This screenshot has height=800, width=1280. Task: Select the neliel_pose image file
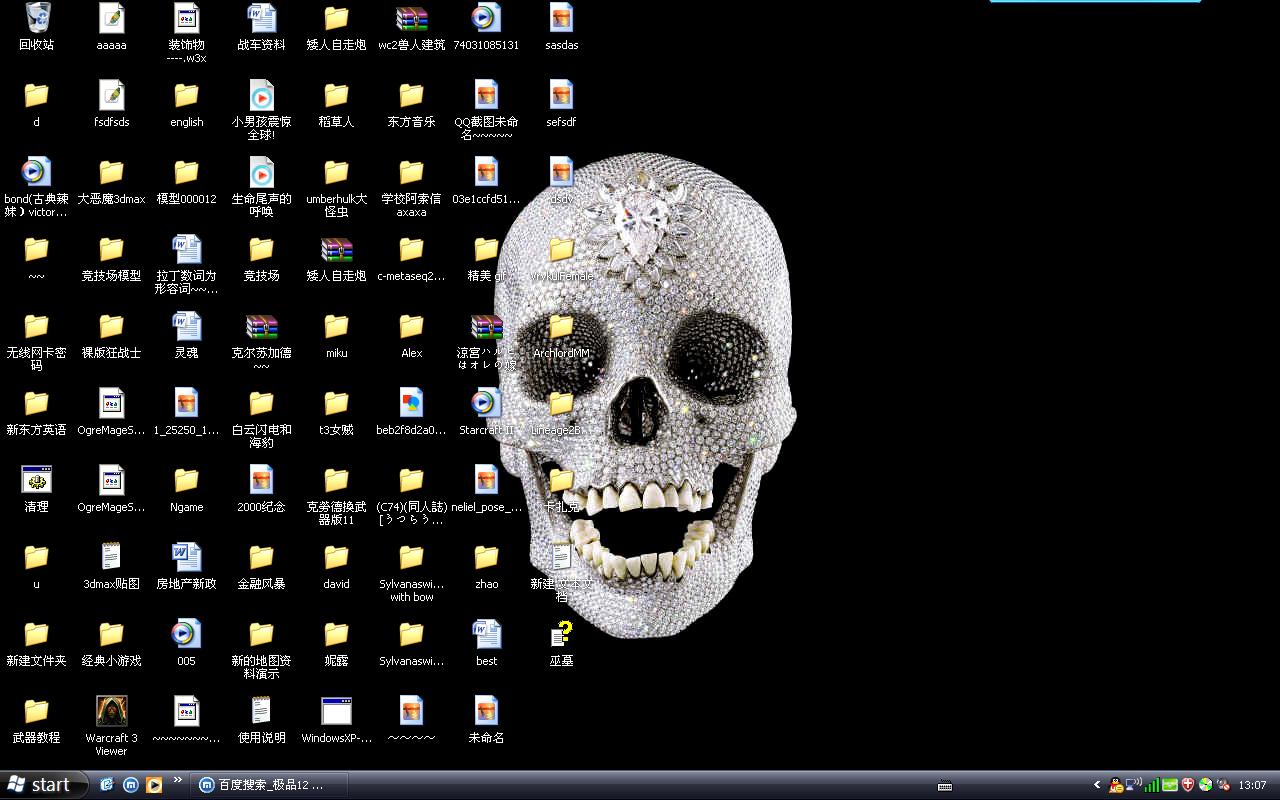(486, 480)
